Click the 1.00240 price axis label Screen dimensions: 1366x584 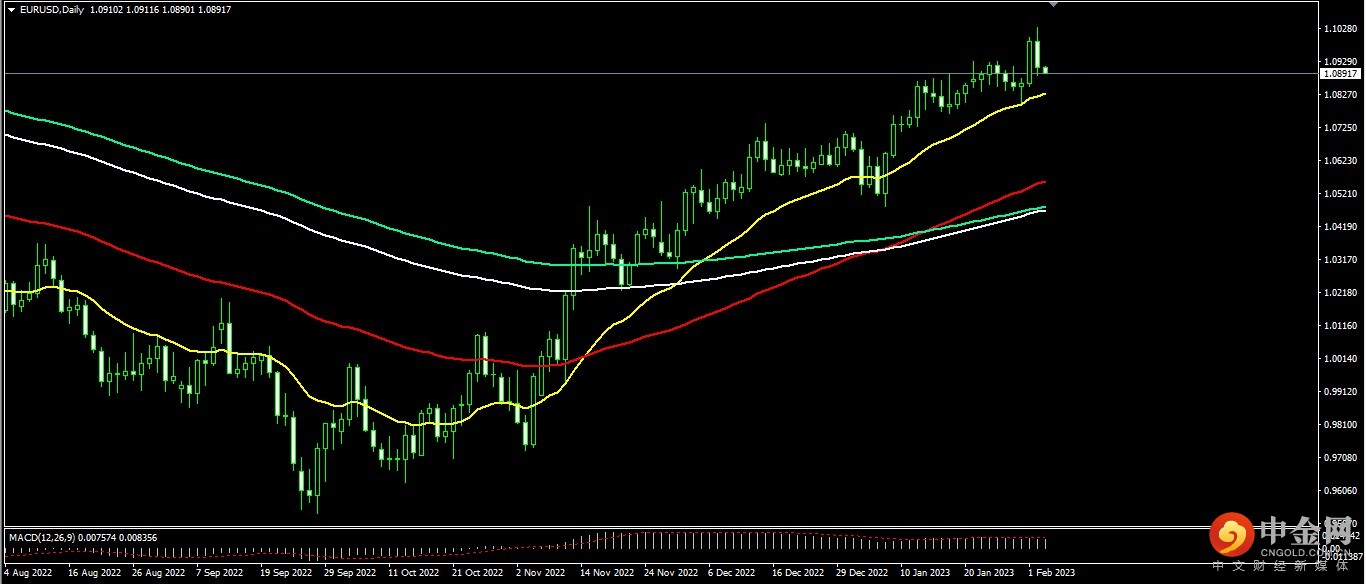click(1339, 359)
